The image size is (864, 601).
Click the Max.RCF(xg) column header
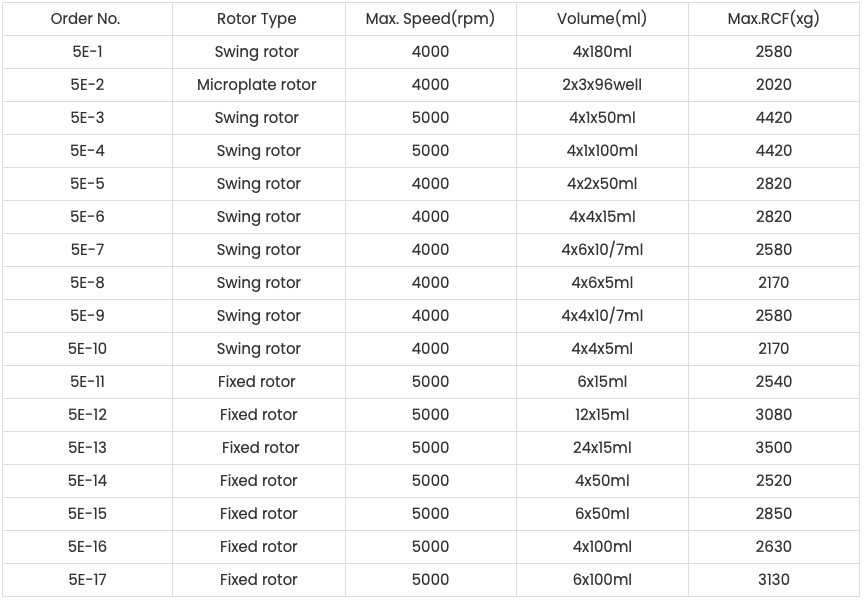(x=774, y=19)
